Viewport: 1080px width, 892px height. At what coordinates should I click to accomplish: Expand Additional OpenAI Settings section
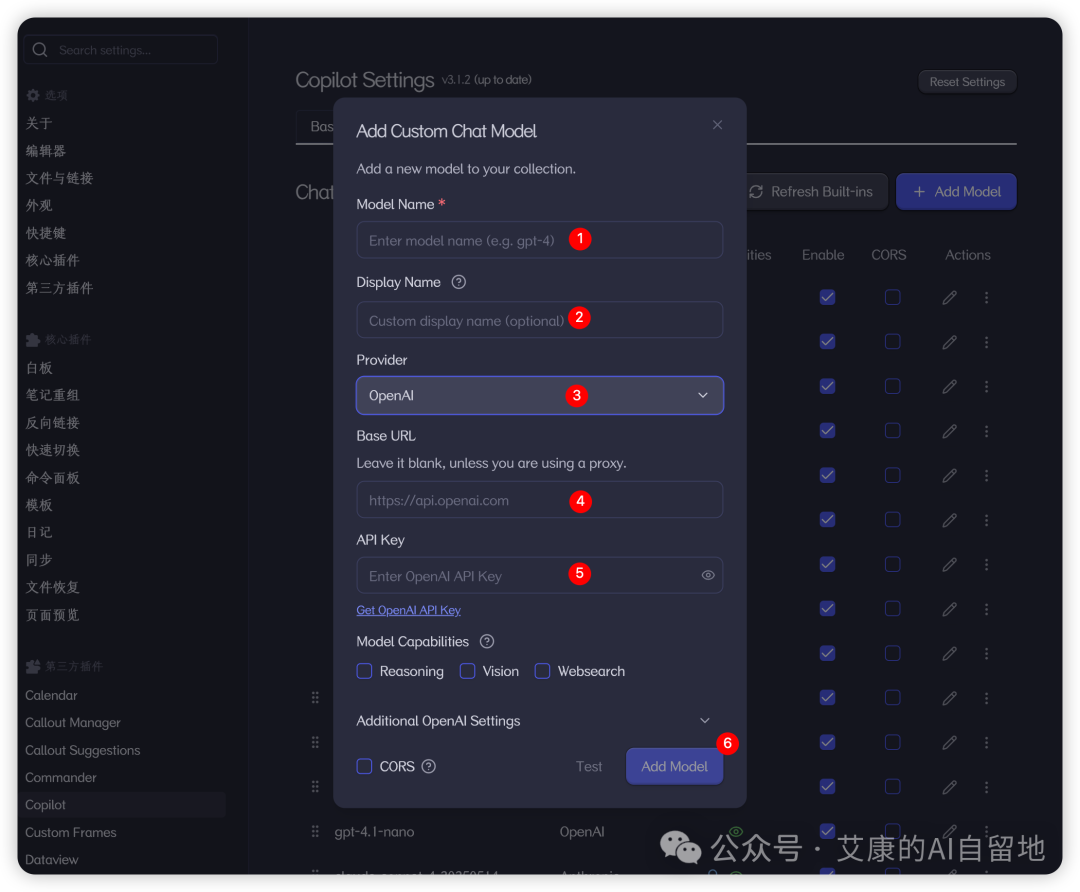coord(533,720)
